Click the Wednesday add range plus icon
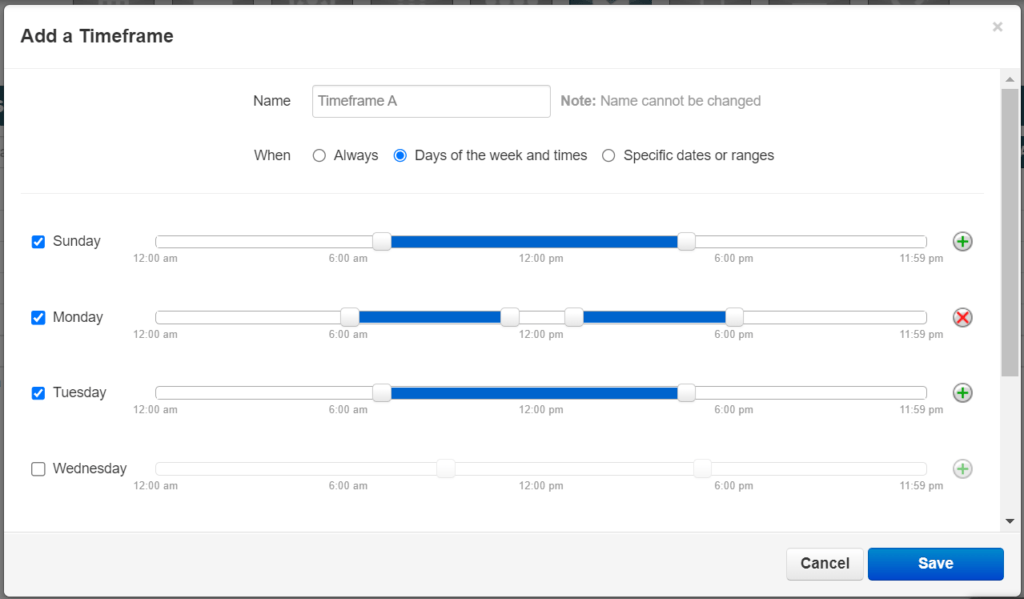 pos(962,468)
